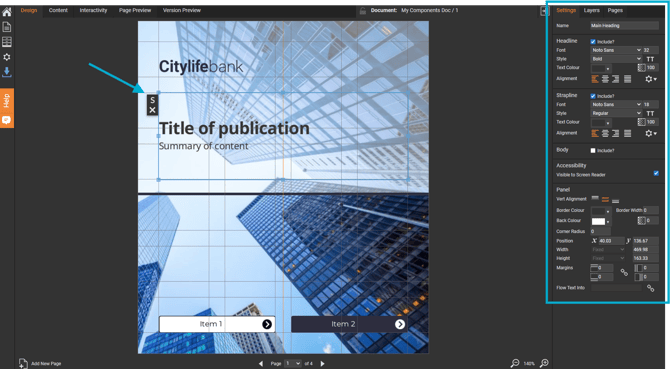Click the Name input field
Screen dimensions: 670x369
[624, 26]
